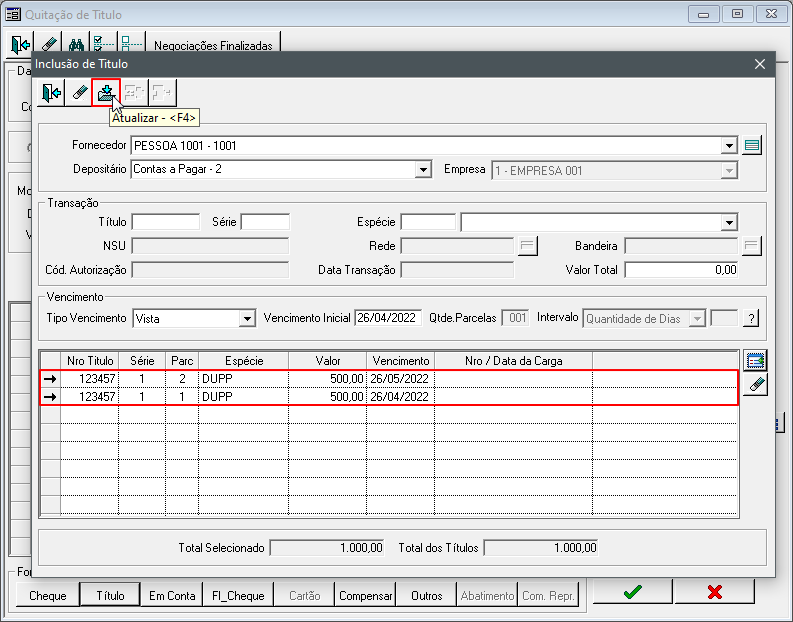793x622 pixels.
Task: Select the row with Parc 2 due 26/05/2022
Action: click(x=389, y=379)
